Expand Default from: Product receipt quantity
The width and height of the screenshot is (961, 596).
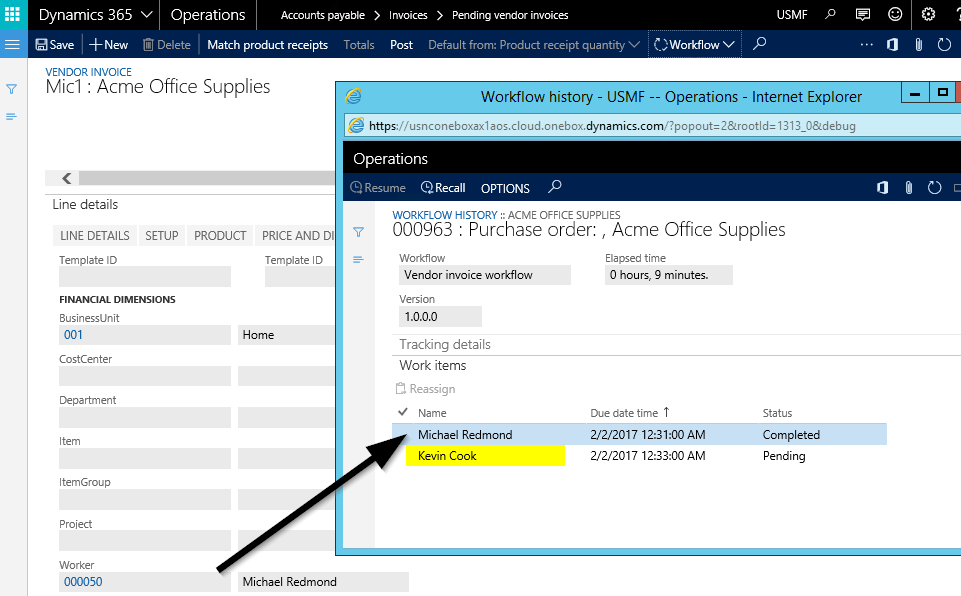pos(534,45)
